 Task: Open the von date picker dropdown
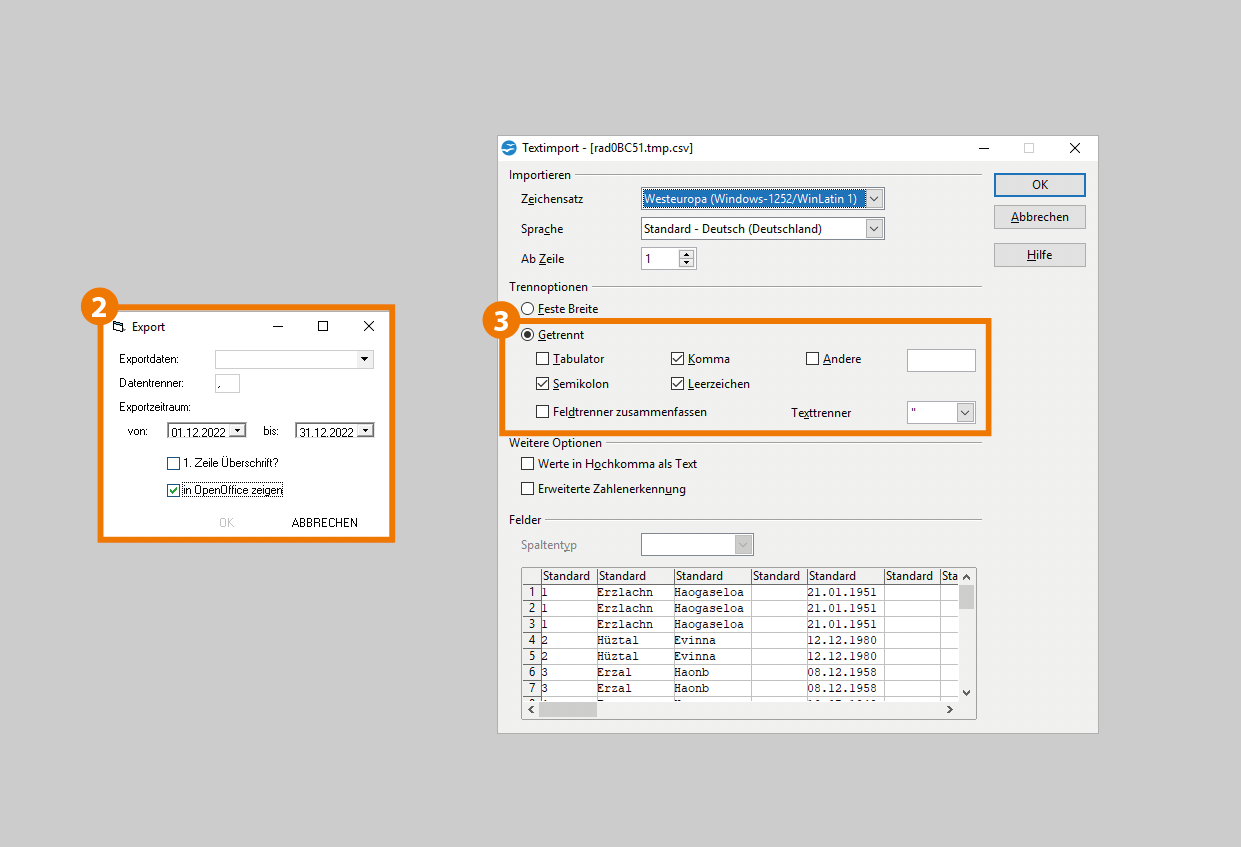[237, 431]
